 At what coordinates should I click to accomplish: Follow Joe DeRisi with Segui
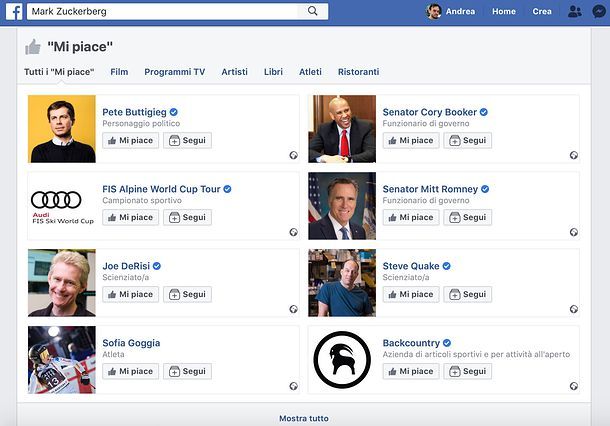click(188, 295)
